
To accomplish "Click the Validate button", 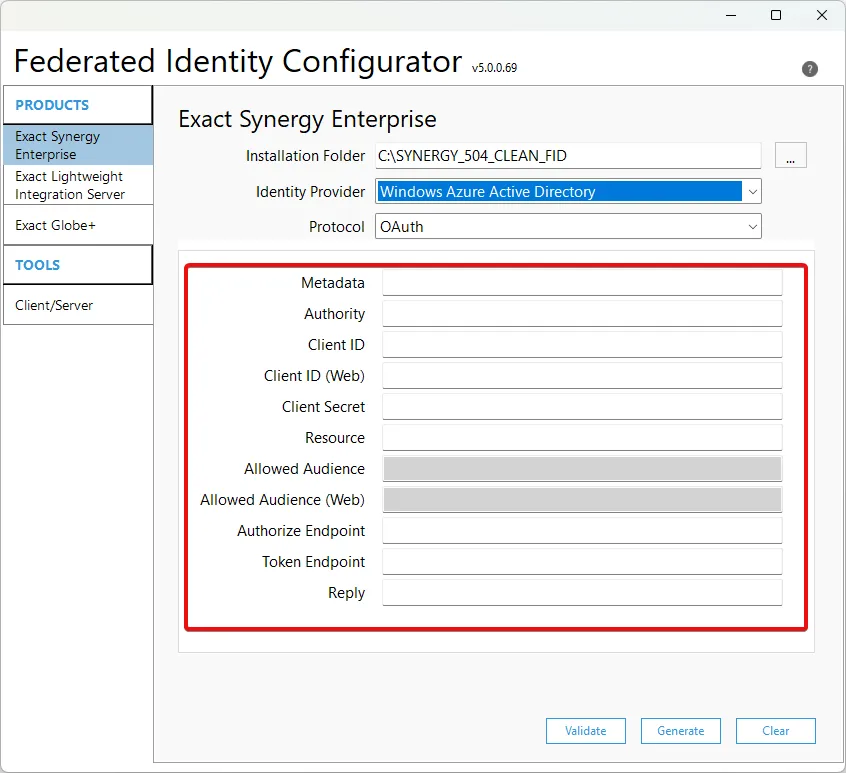I will pyautogui.click(x=585, y=730).
